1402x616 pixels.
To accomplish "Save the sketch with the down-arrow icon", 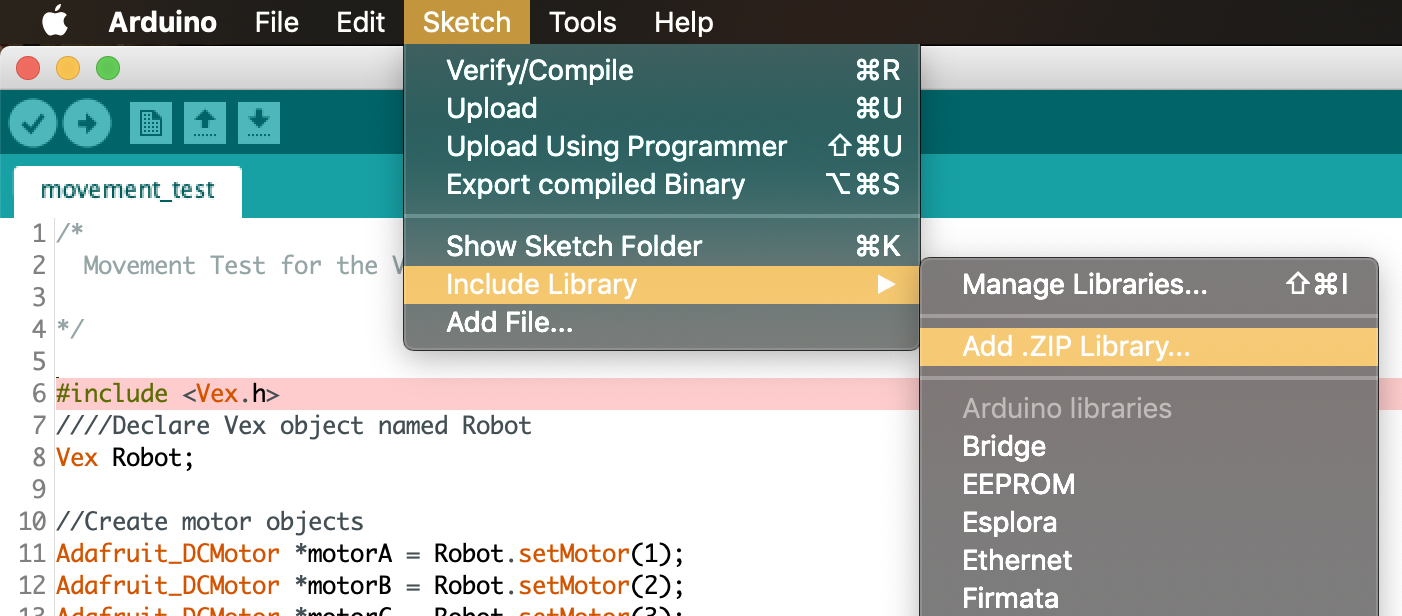I will [x=259, y=123].
